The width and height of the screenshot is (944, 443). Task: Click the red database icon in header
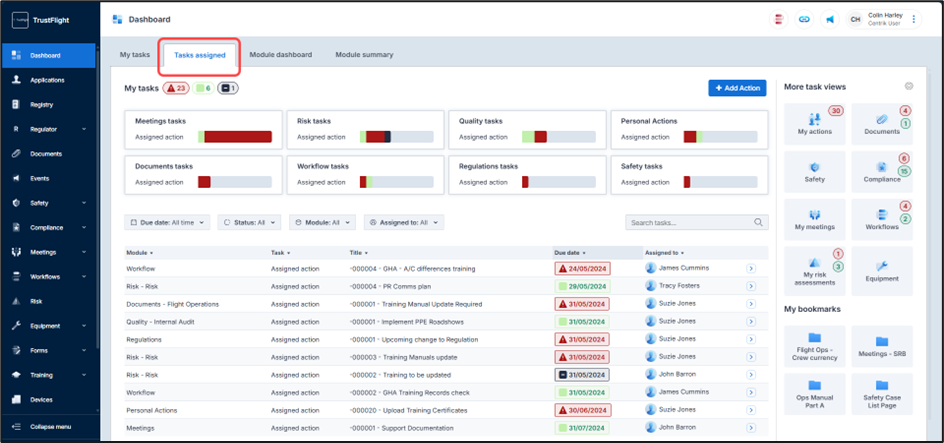click(779, 19)
